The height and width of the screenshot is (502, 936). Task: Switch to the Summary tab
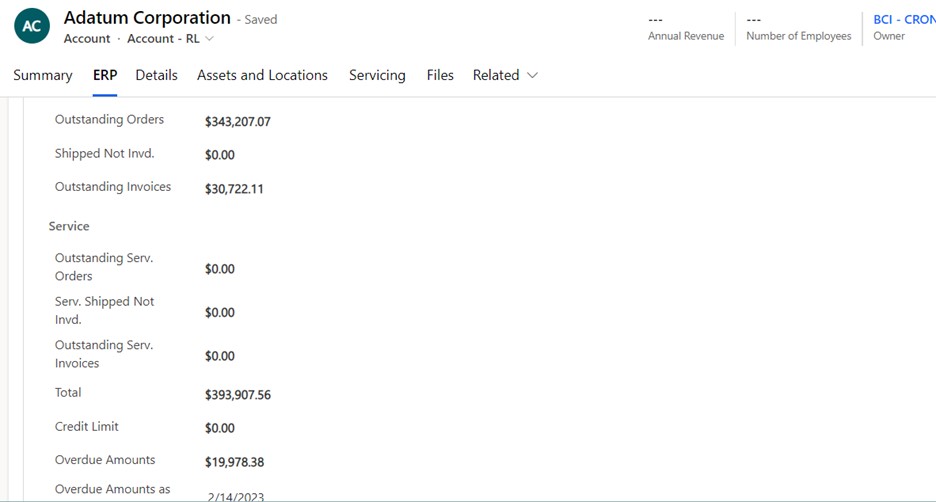coord(43,75)
